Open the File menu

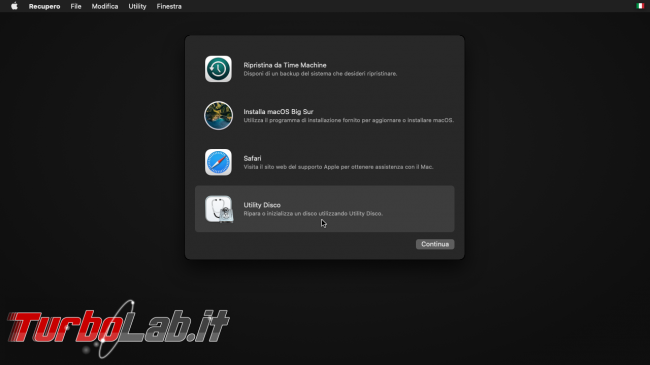[x=76, y=6]
